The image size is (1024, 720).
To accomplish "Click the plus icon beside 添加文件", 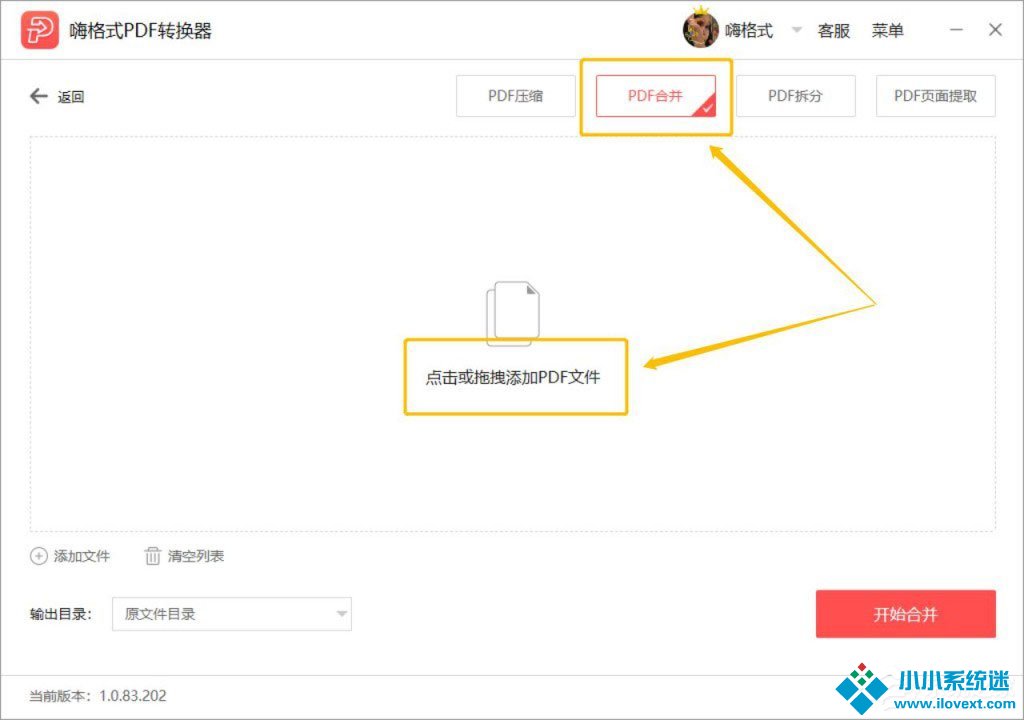I will coord(39,556).
